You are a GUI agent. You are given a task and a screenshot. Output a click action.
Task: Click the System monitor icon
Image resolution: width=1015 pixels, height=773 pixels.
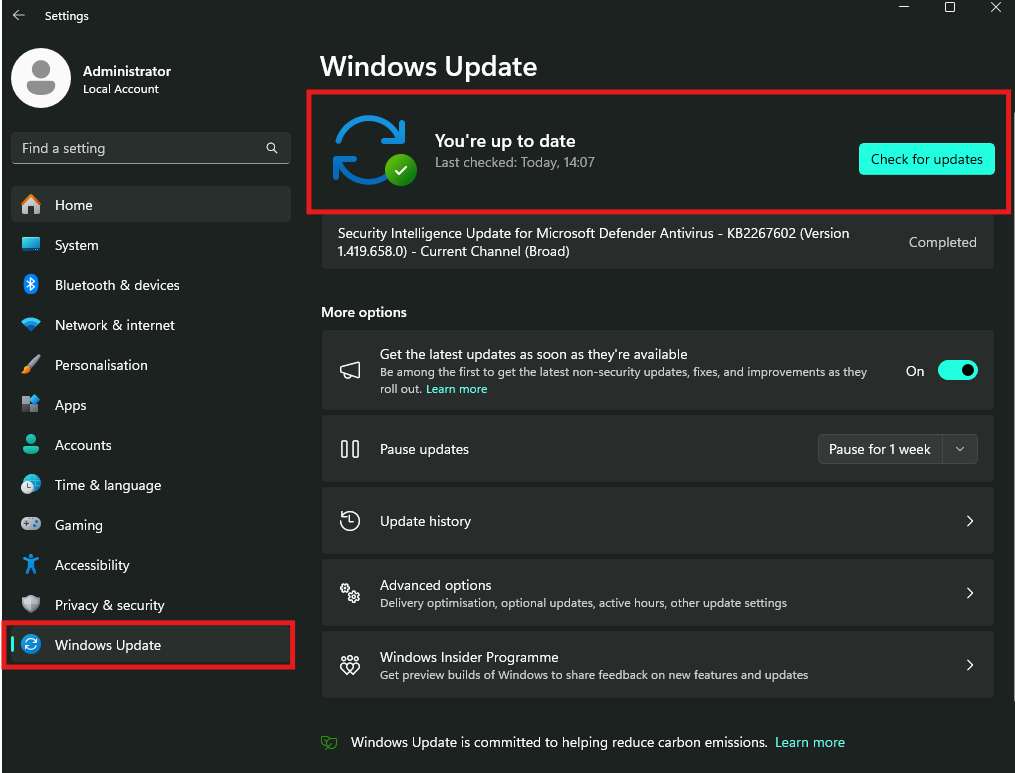[x=30, y=245]
